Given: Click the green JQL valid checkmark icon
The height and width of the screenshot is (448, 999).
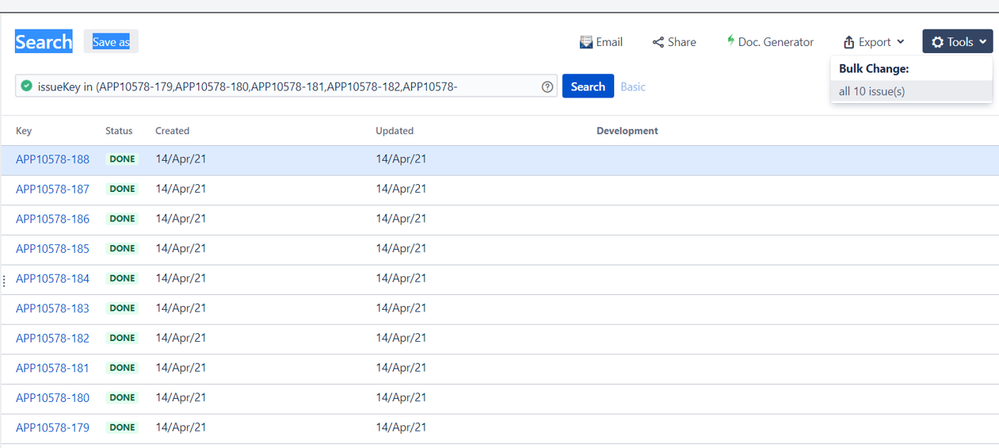Looking at the screenshot, I should 26,85.
